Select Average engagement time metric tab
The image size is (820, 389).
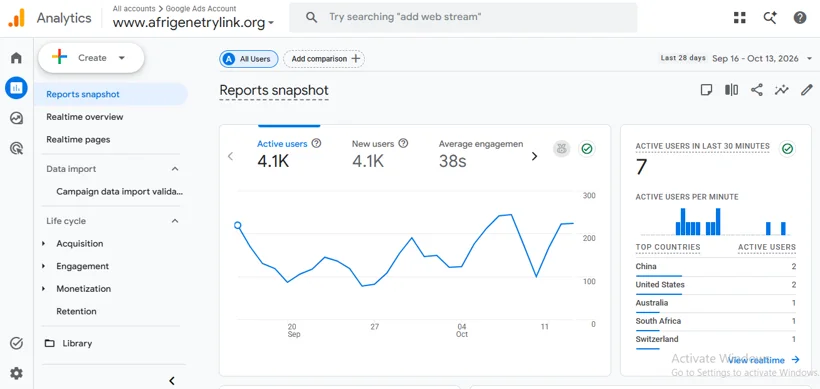coord(481,153)
